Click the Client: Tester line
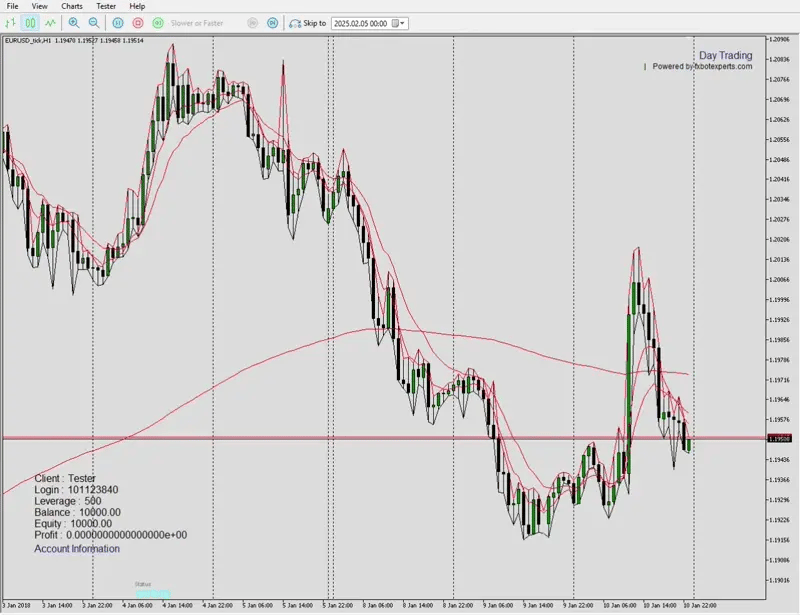The image size is (800, 615). click(65, 478)
